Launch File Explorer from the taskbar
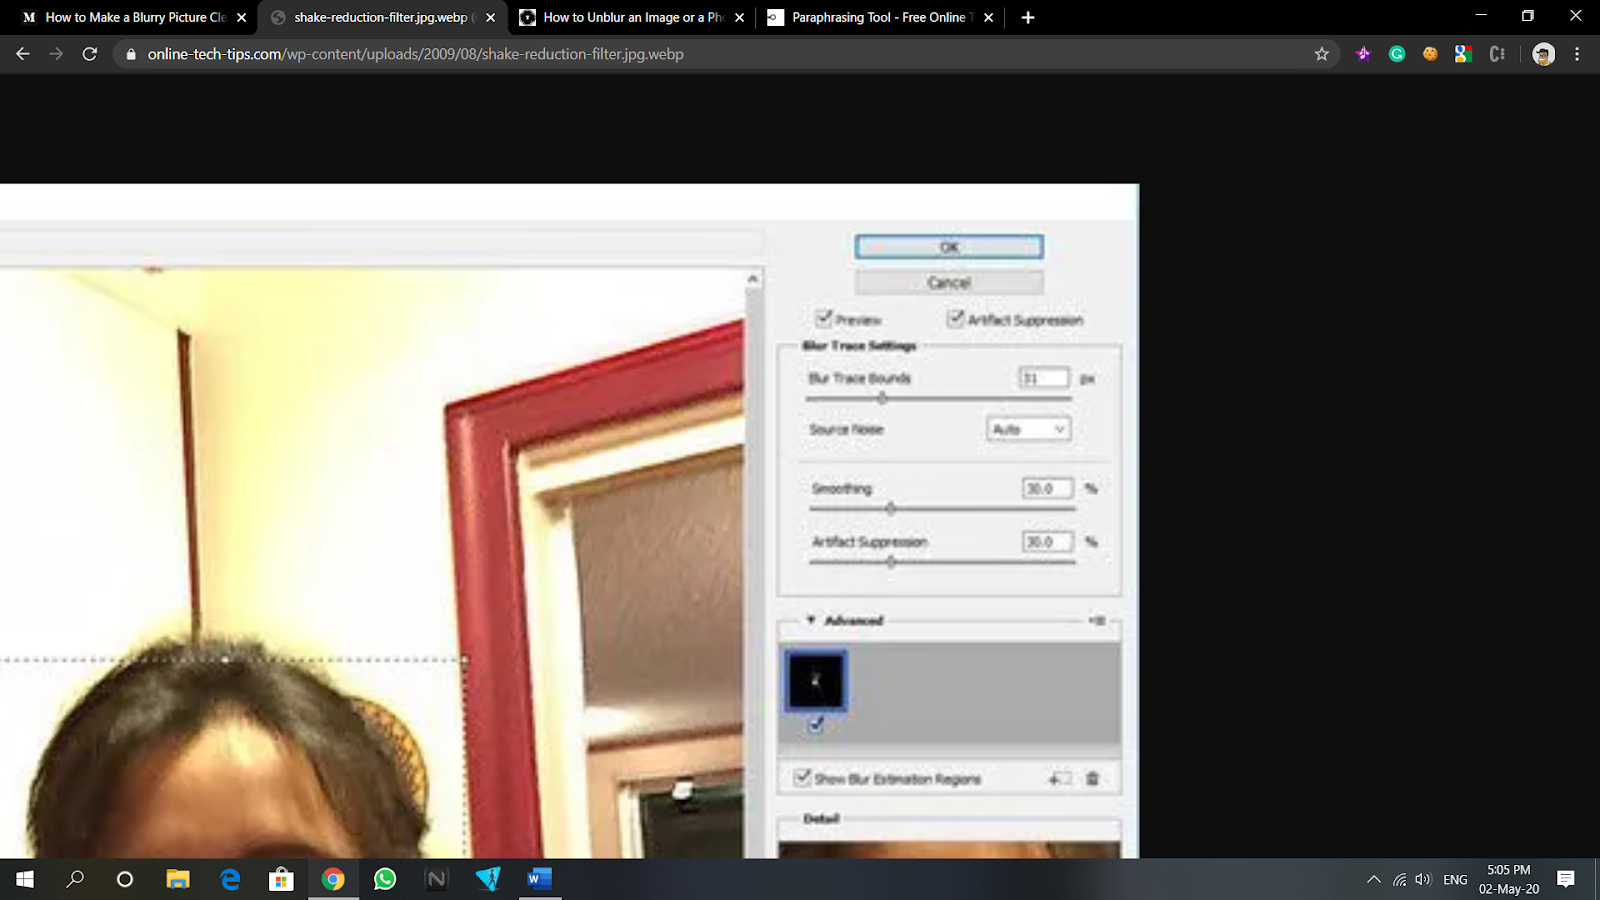1600x900 pixels. coord(178,879)
